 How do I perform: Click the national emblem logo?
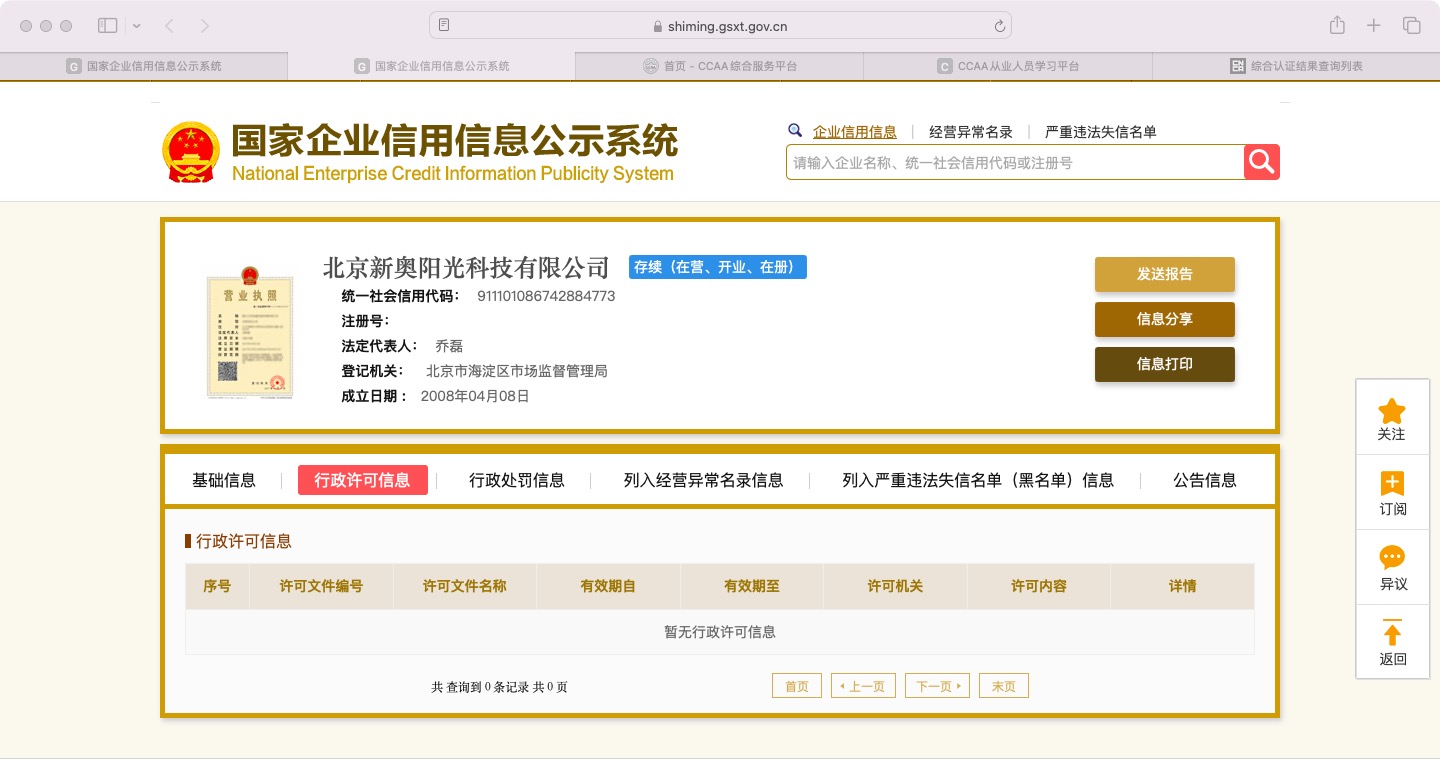tap(191, 152)
